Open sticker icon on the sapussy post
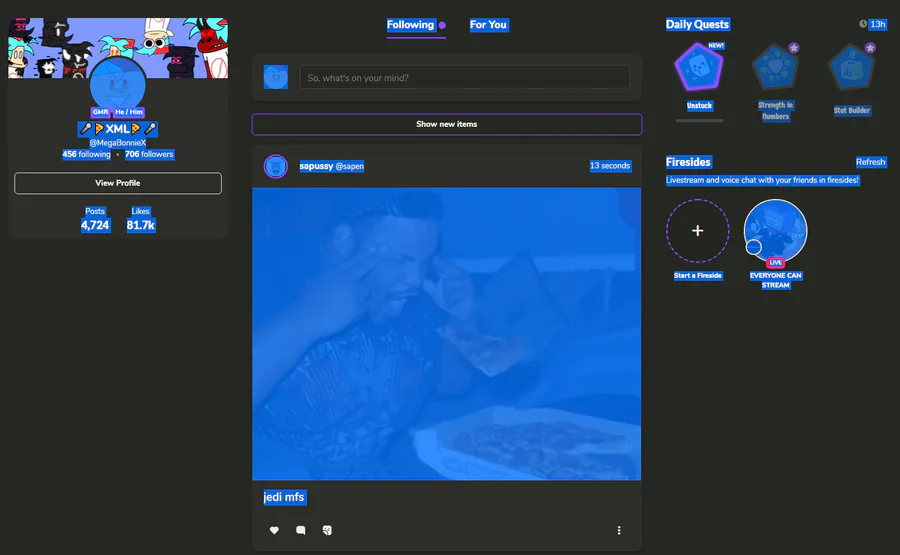The width and height of the screenshot is (900, 555). (x=327, y=530)
